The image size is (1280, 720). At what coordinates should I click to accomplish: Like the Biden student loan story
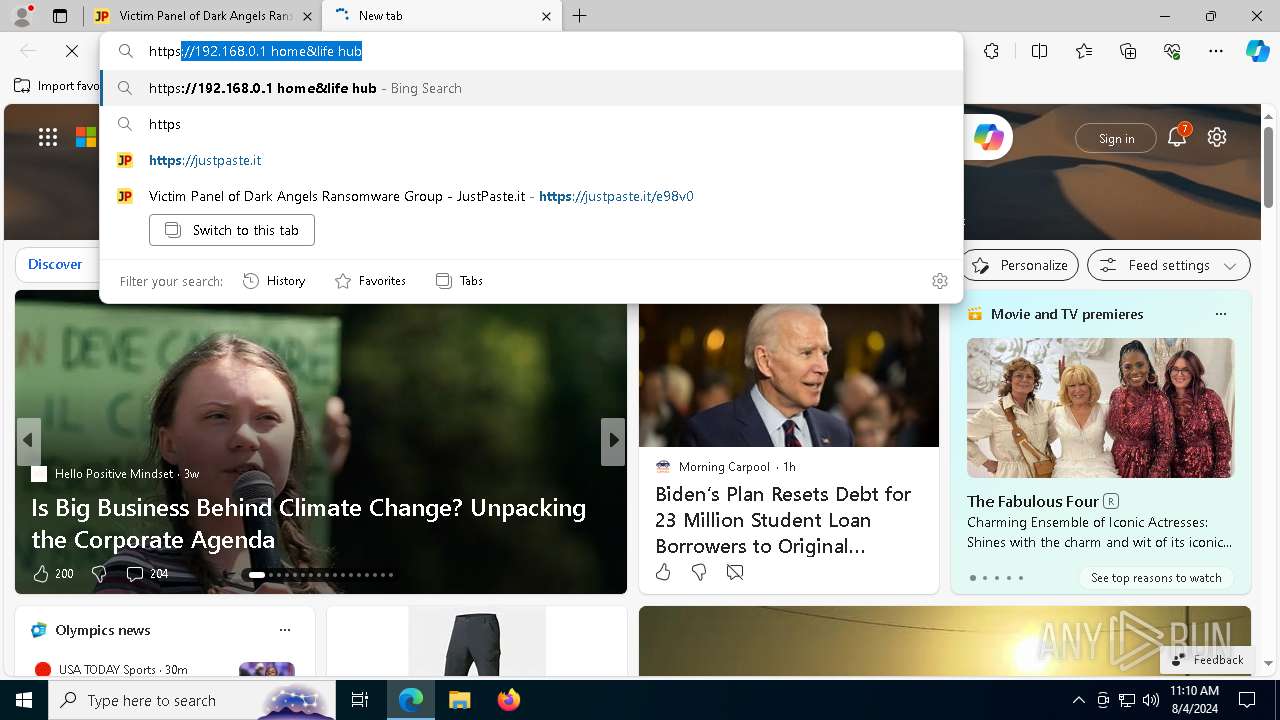pyautogui.click(x=663, y=572)
